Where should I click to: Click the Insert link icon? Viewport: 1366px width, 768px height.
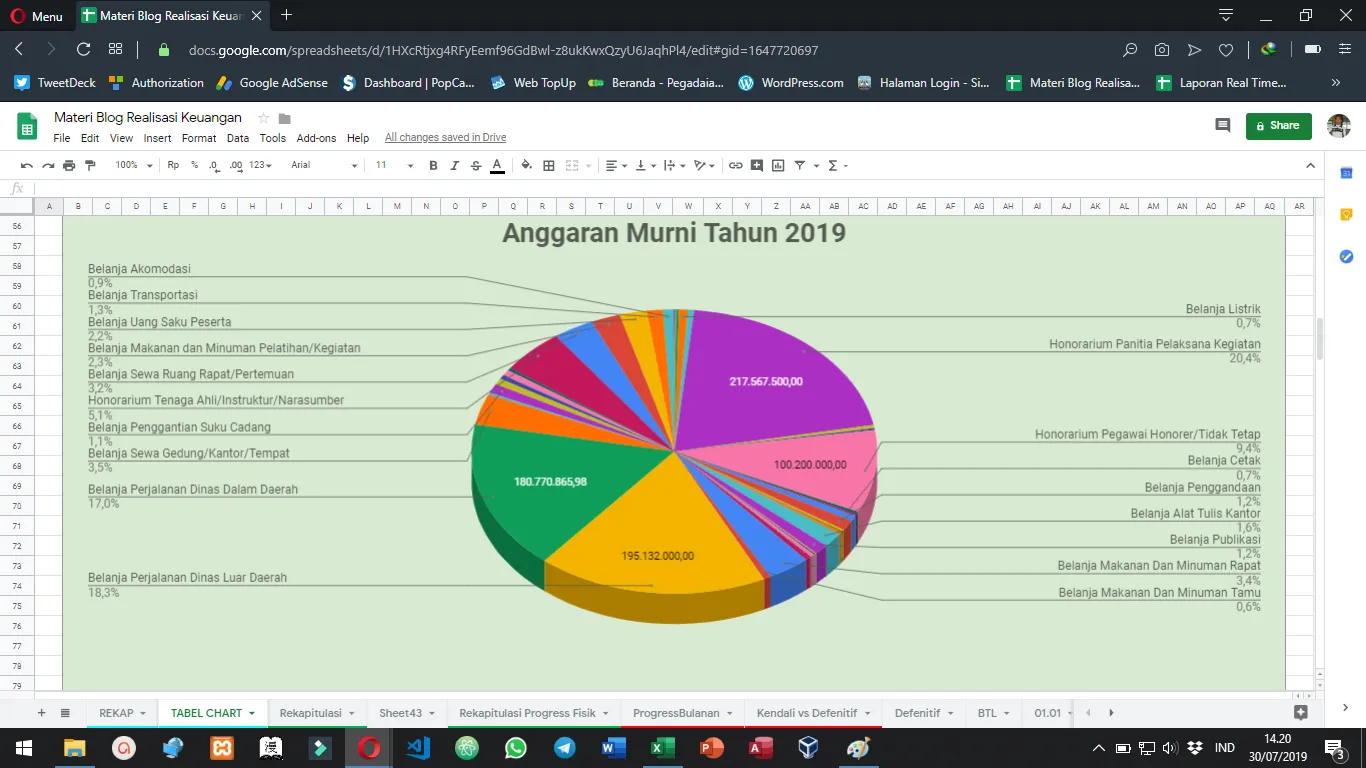735,165
